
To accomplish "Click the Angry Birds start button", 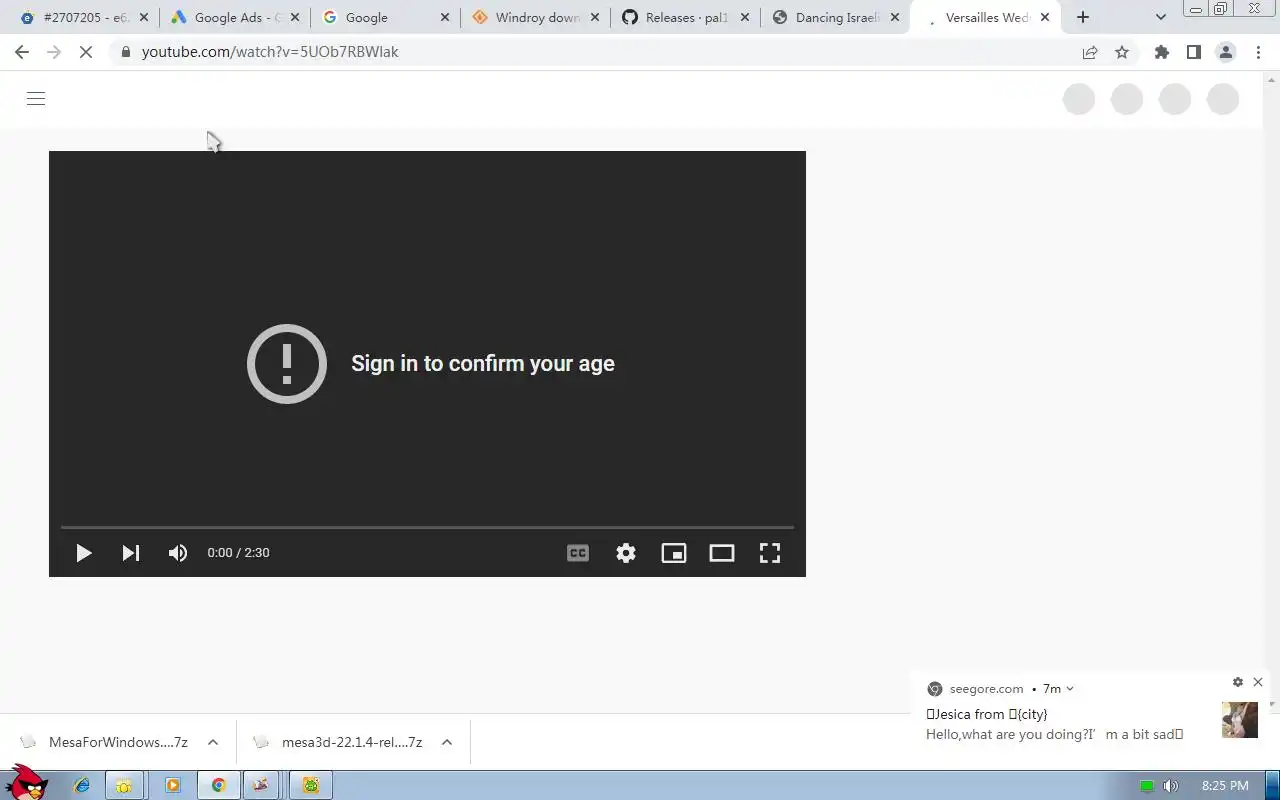I will pos(26,783).
